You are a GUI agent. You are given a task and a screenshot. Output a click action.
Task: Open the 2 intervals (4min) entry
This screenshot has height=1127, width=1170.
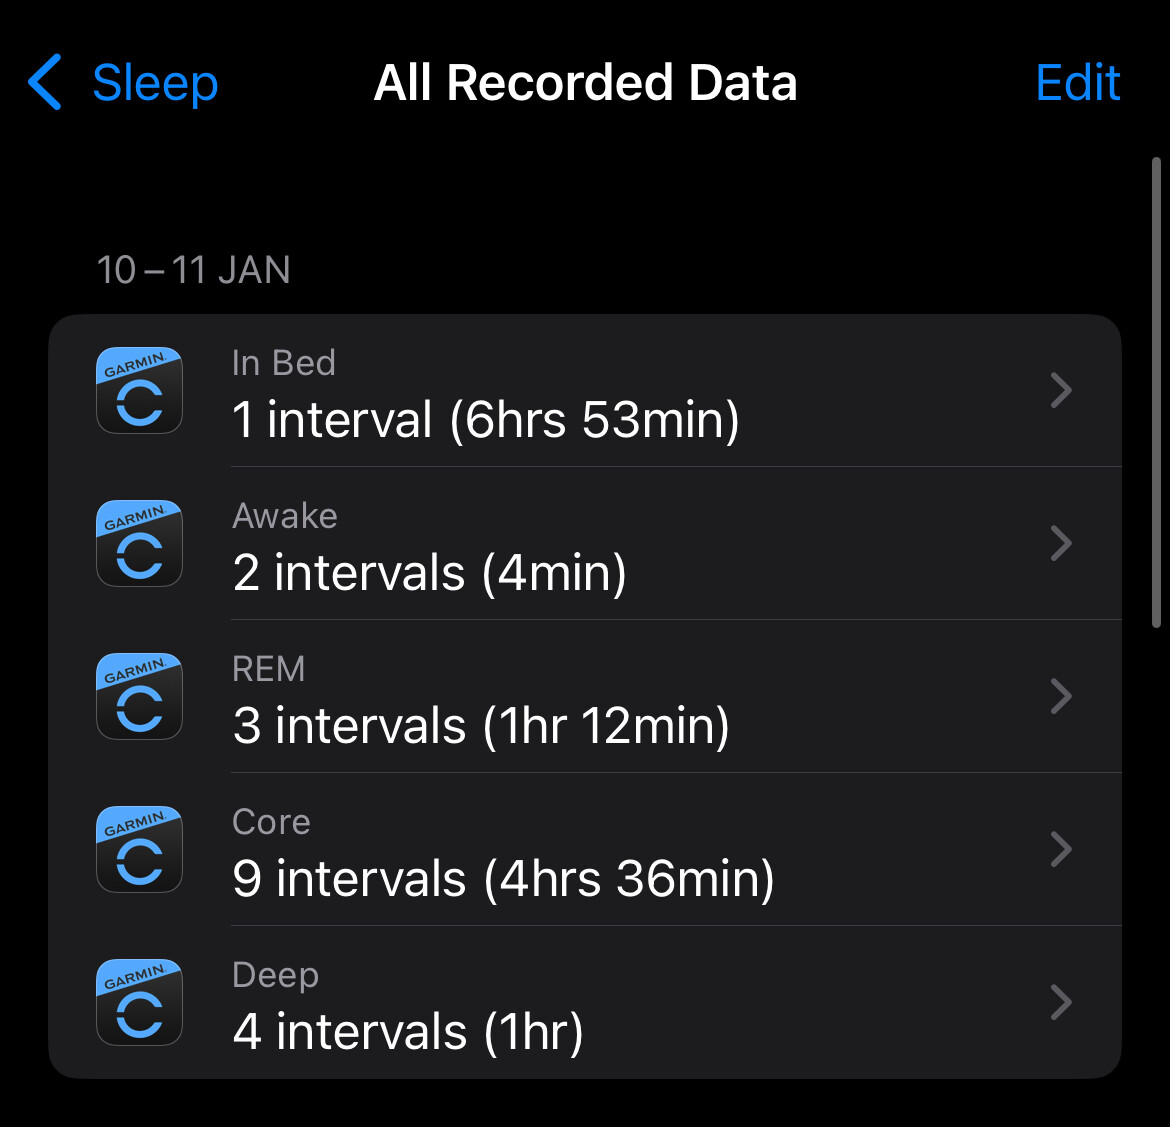430,573
